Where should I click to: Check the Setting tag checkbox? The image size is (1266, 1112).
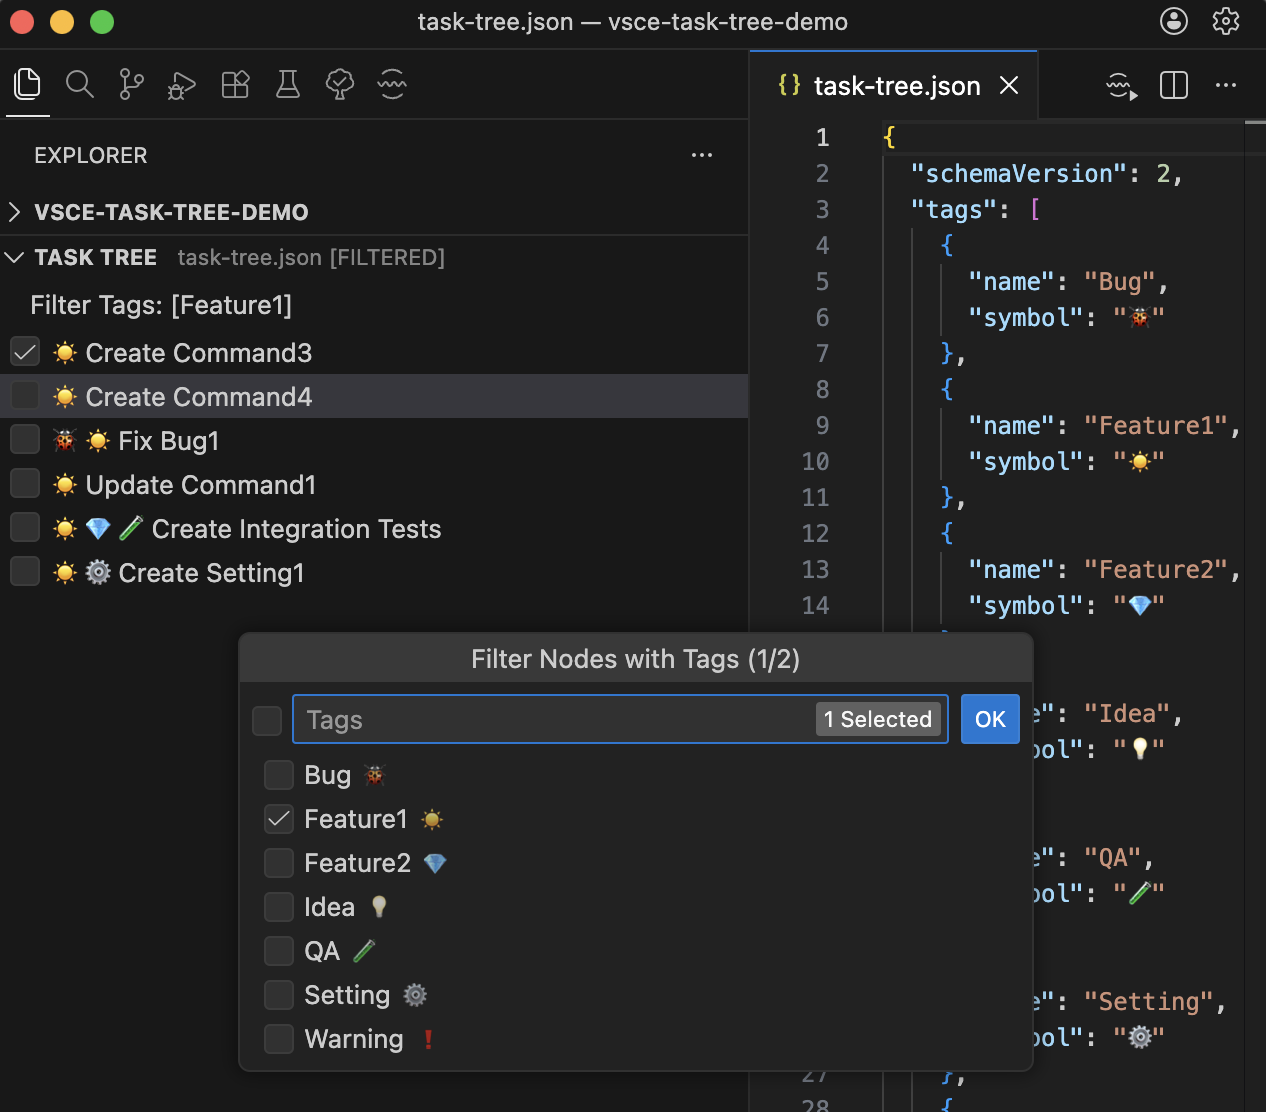(x=279, y=995)
